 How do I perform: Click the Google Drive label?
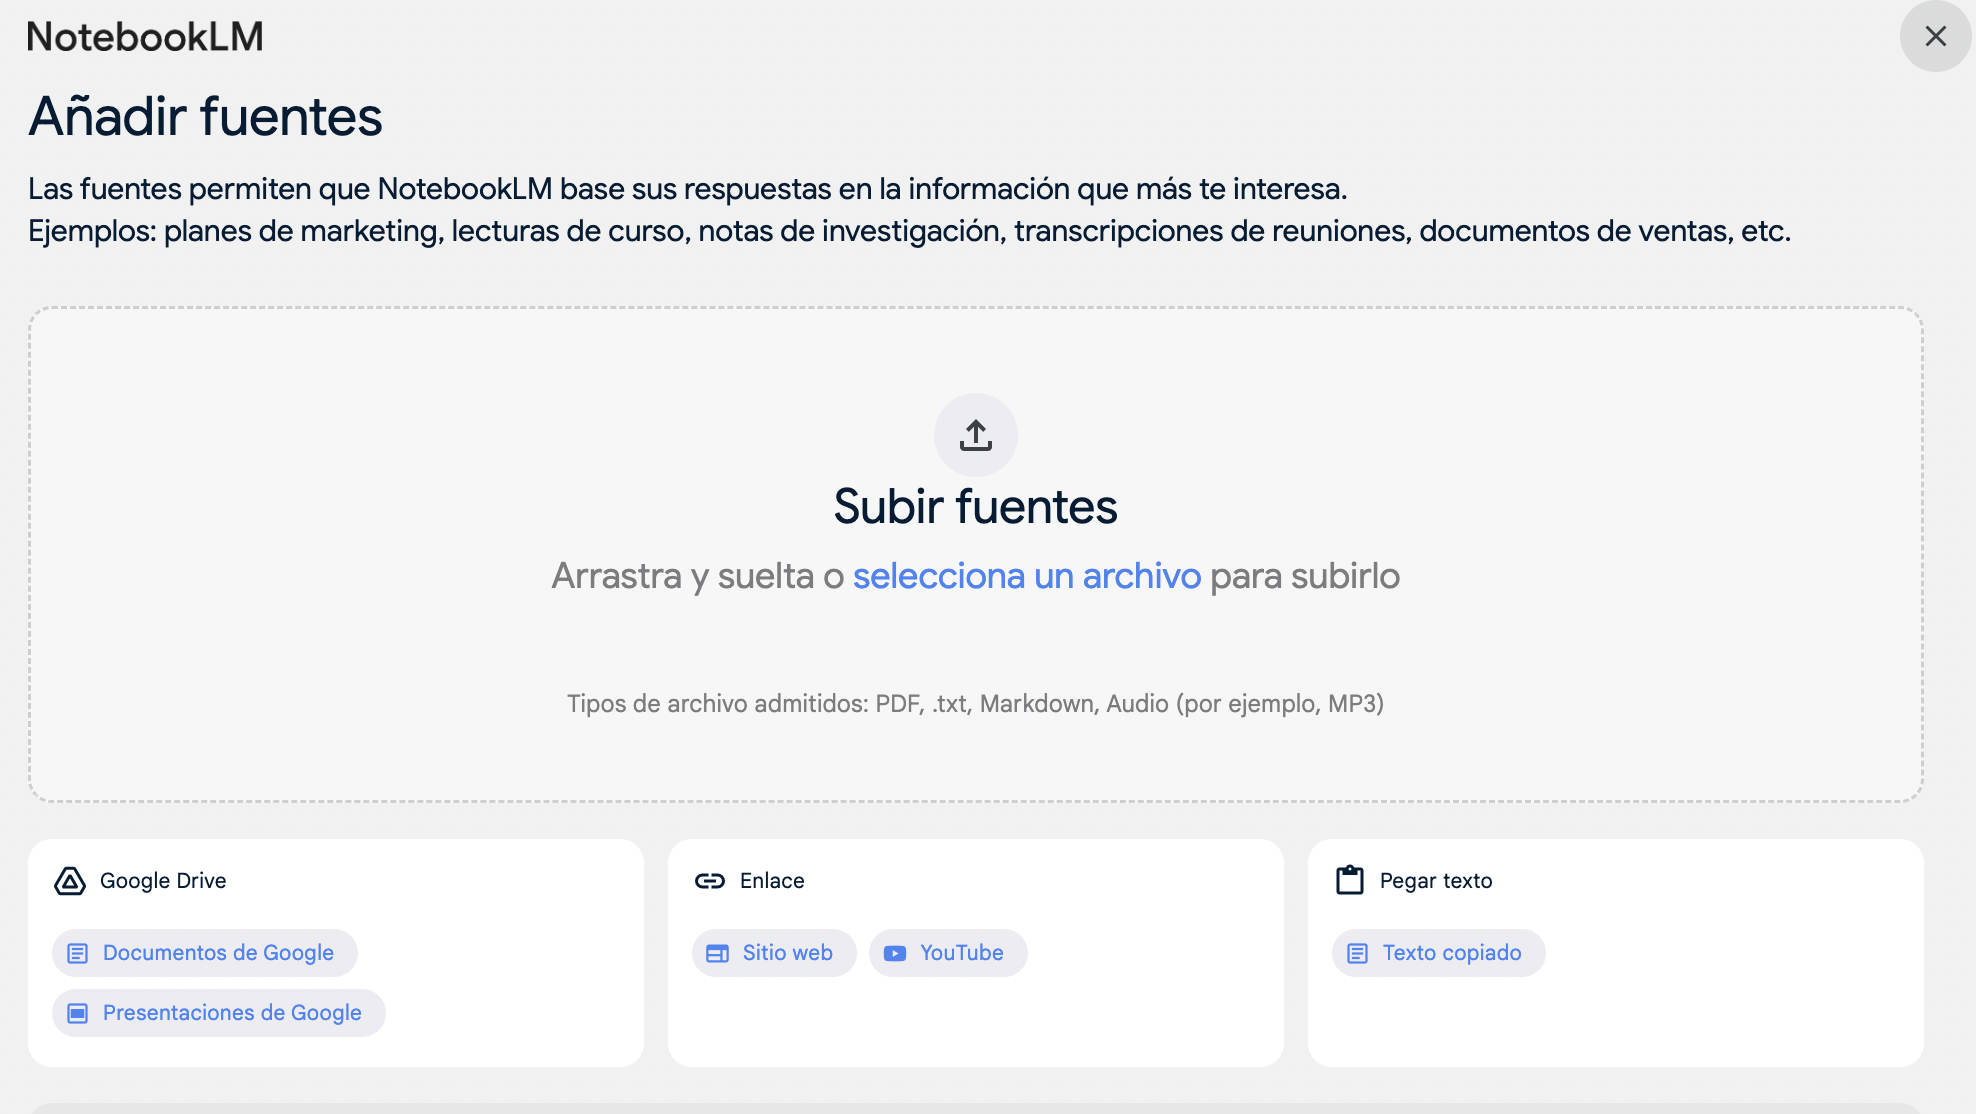tap(163, 881)
